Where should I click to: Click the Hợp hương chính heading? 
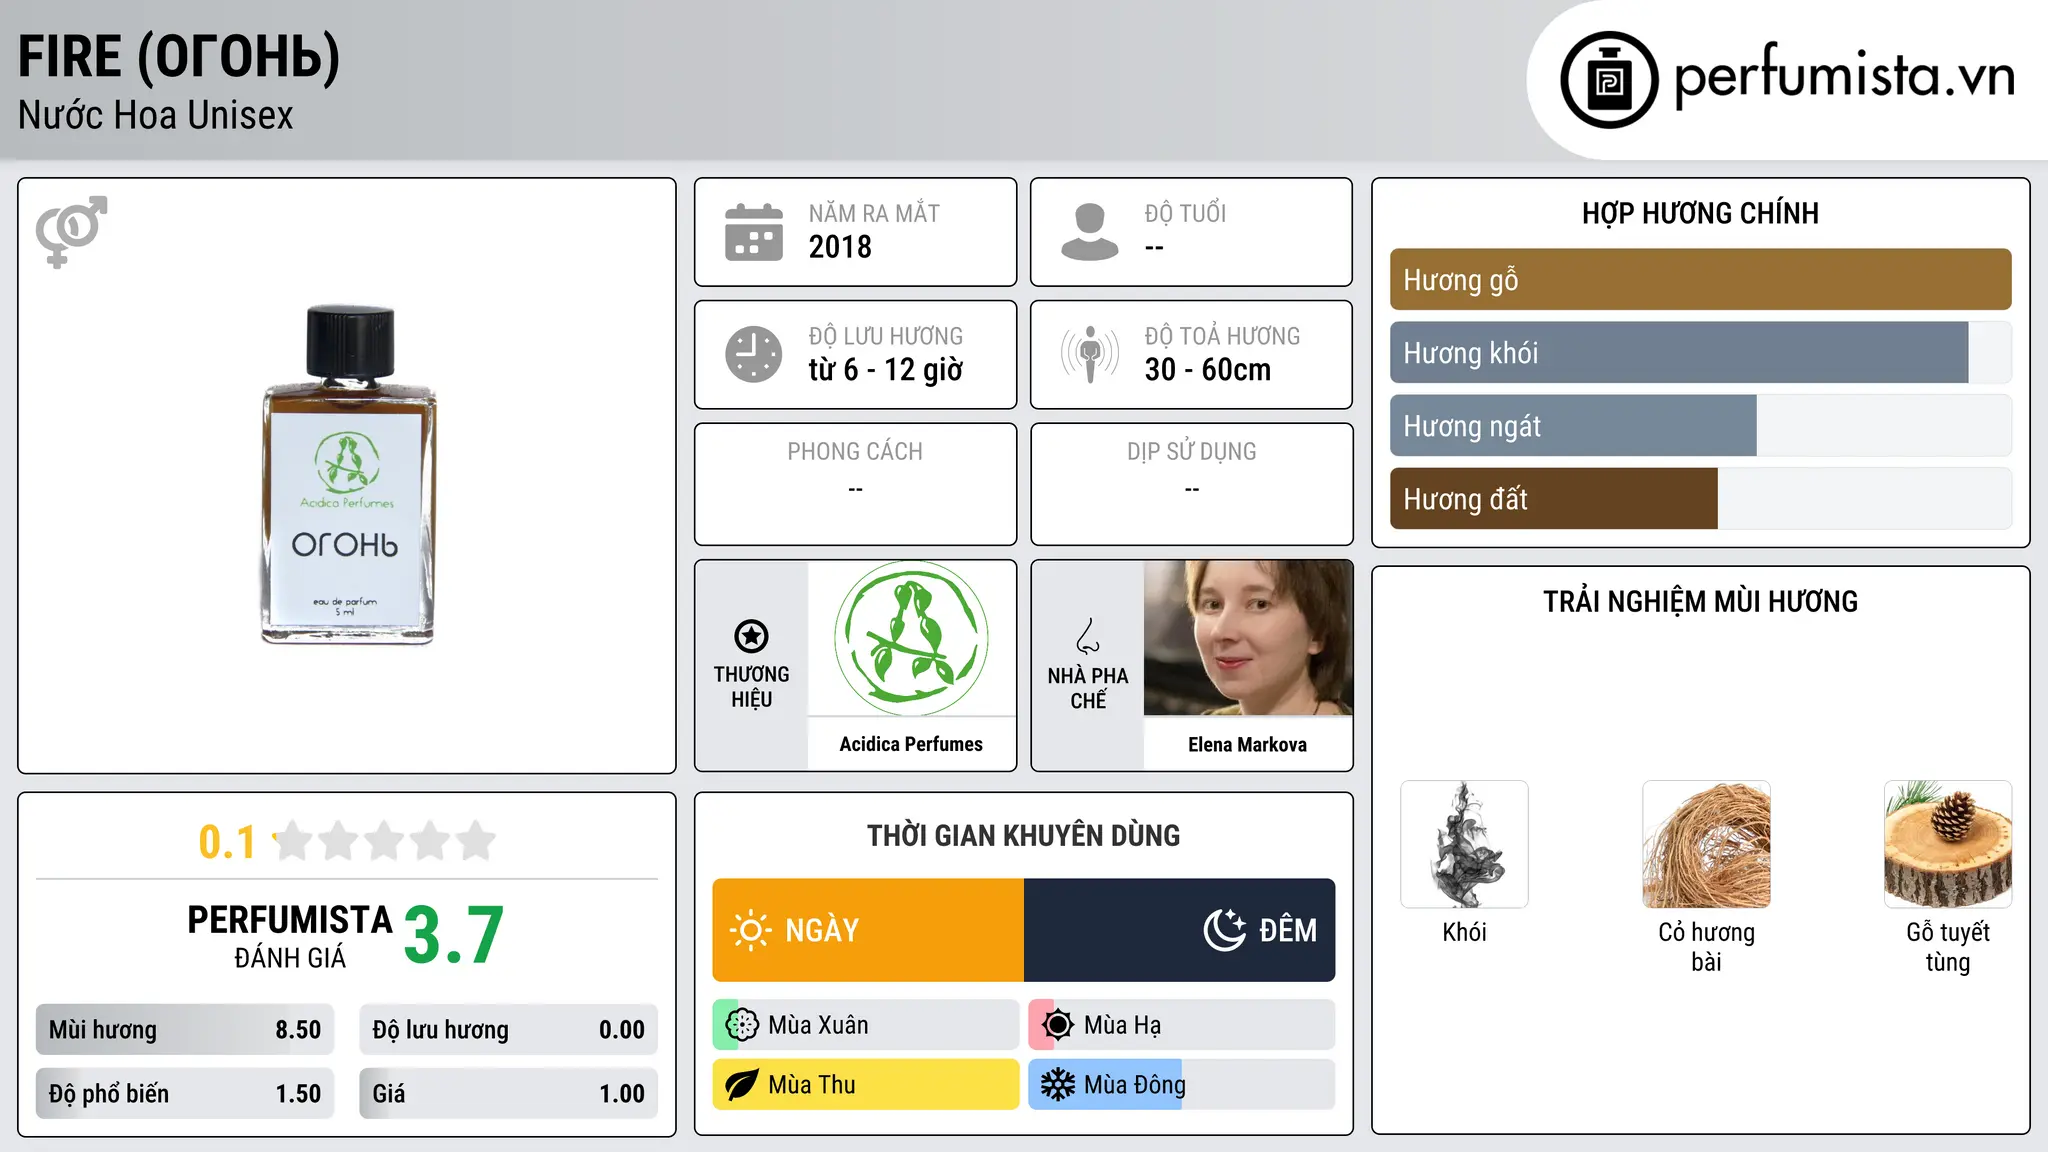click(x=1700, y=213)
